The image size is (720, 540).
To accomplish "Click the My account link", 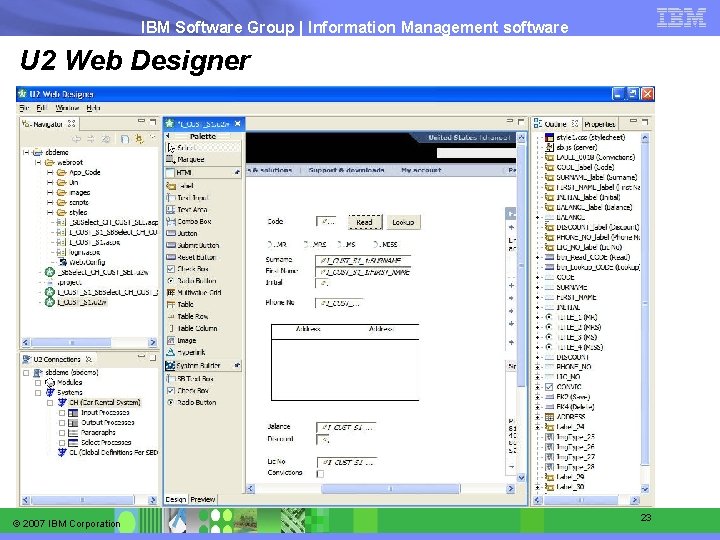I will pos(421,170).
